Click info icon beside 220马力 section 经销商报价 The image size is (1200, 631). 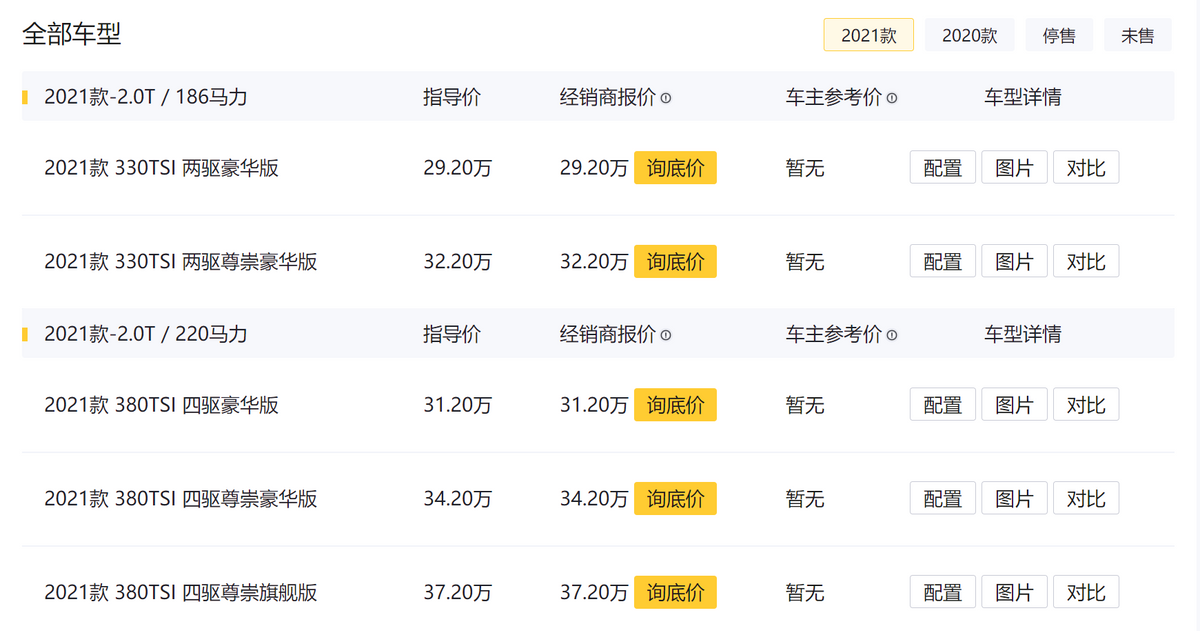(666, 335)
